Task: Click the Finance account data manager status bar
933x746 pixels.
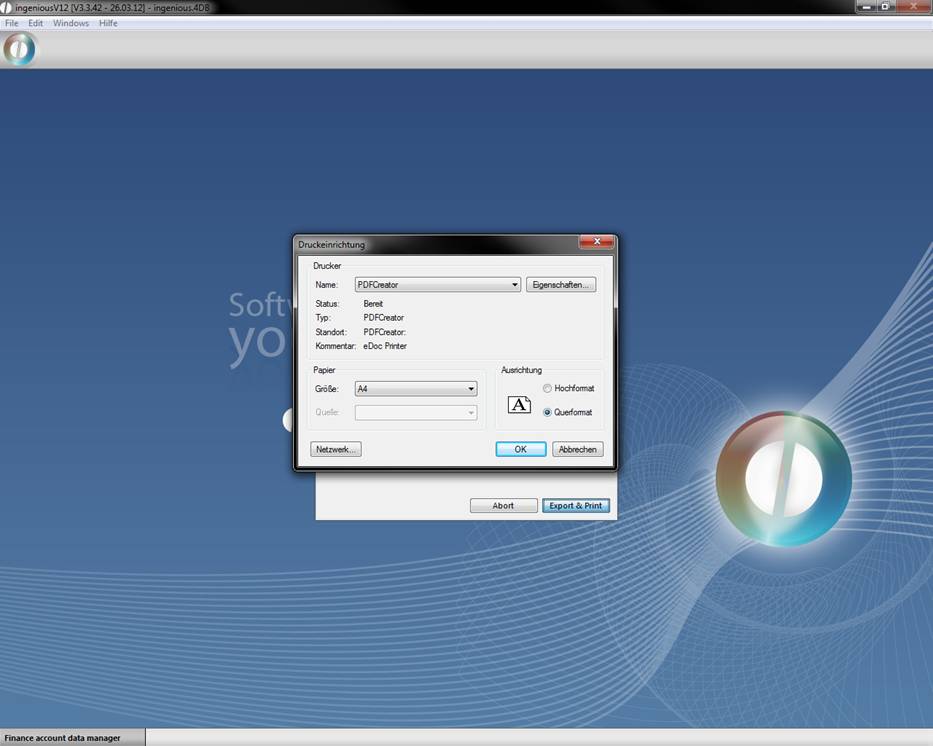Action: point(63,738)
